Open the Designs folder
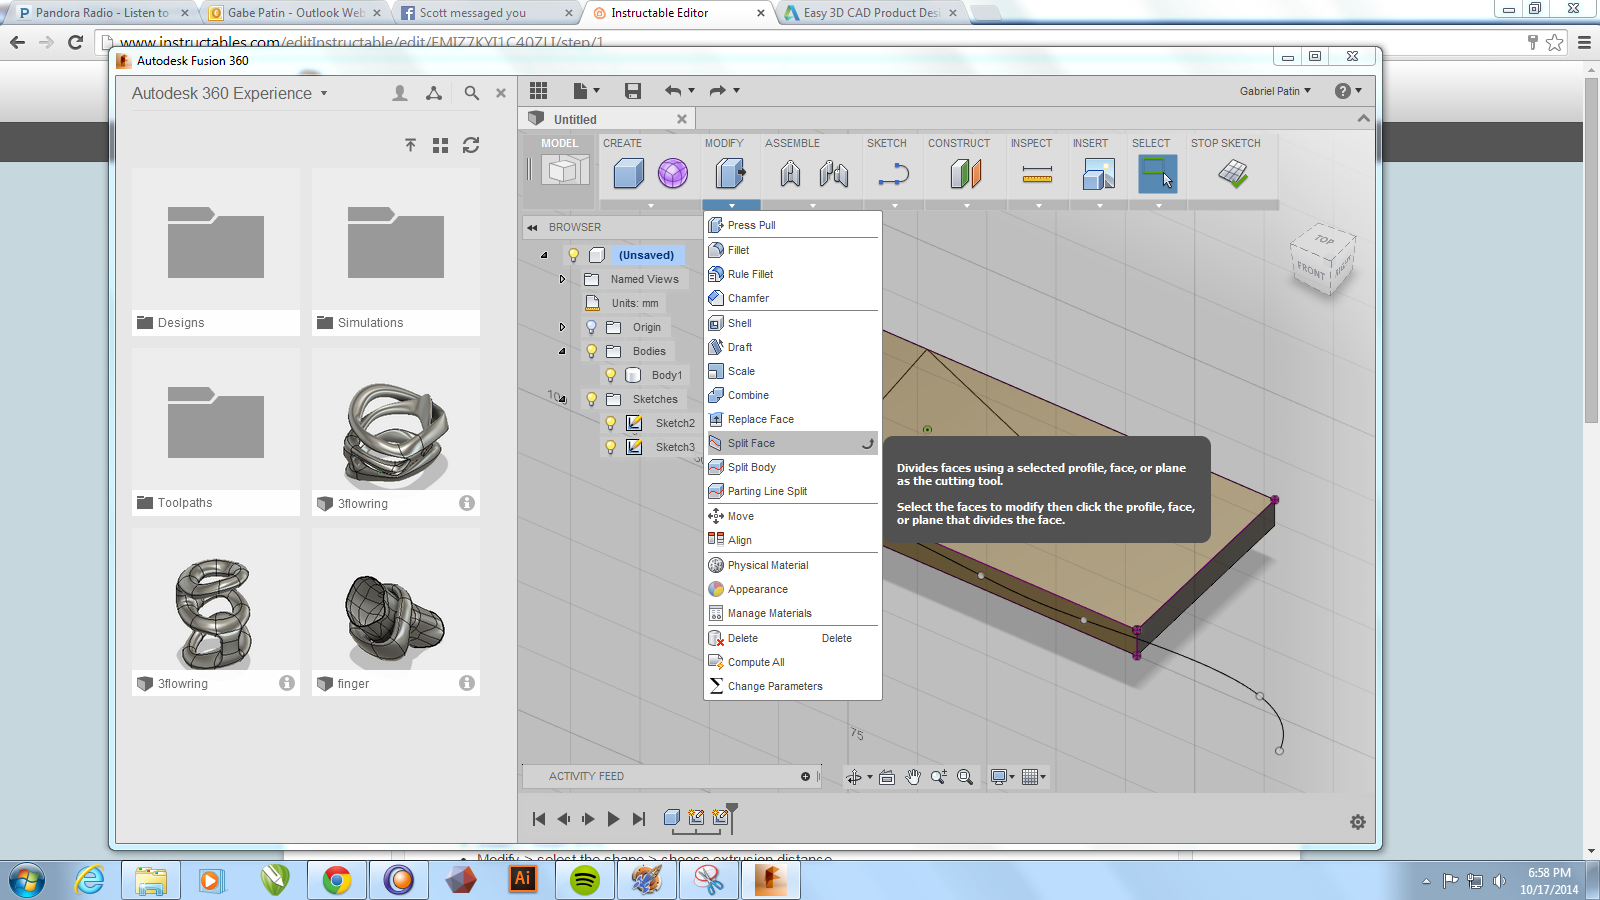Viewport: 1600px width, 900px height. [x=216, y=252]
